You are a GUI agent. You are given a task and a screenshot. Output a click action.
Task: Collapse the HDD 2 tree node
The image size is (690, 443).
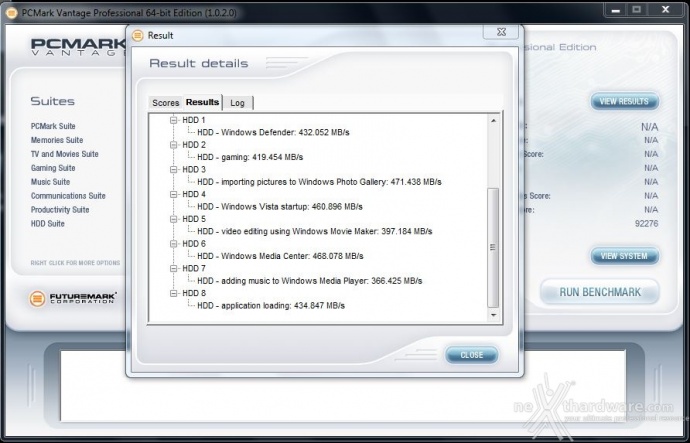point(173,145)
